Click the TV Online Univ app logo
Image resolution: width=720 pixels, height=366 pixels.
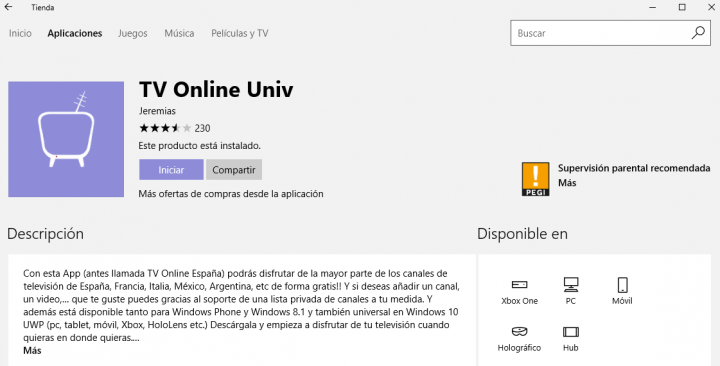click(66, 139)
